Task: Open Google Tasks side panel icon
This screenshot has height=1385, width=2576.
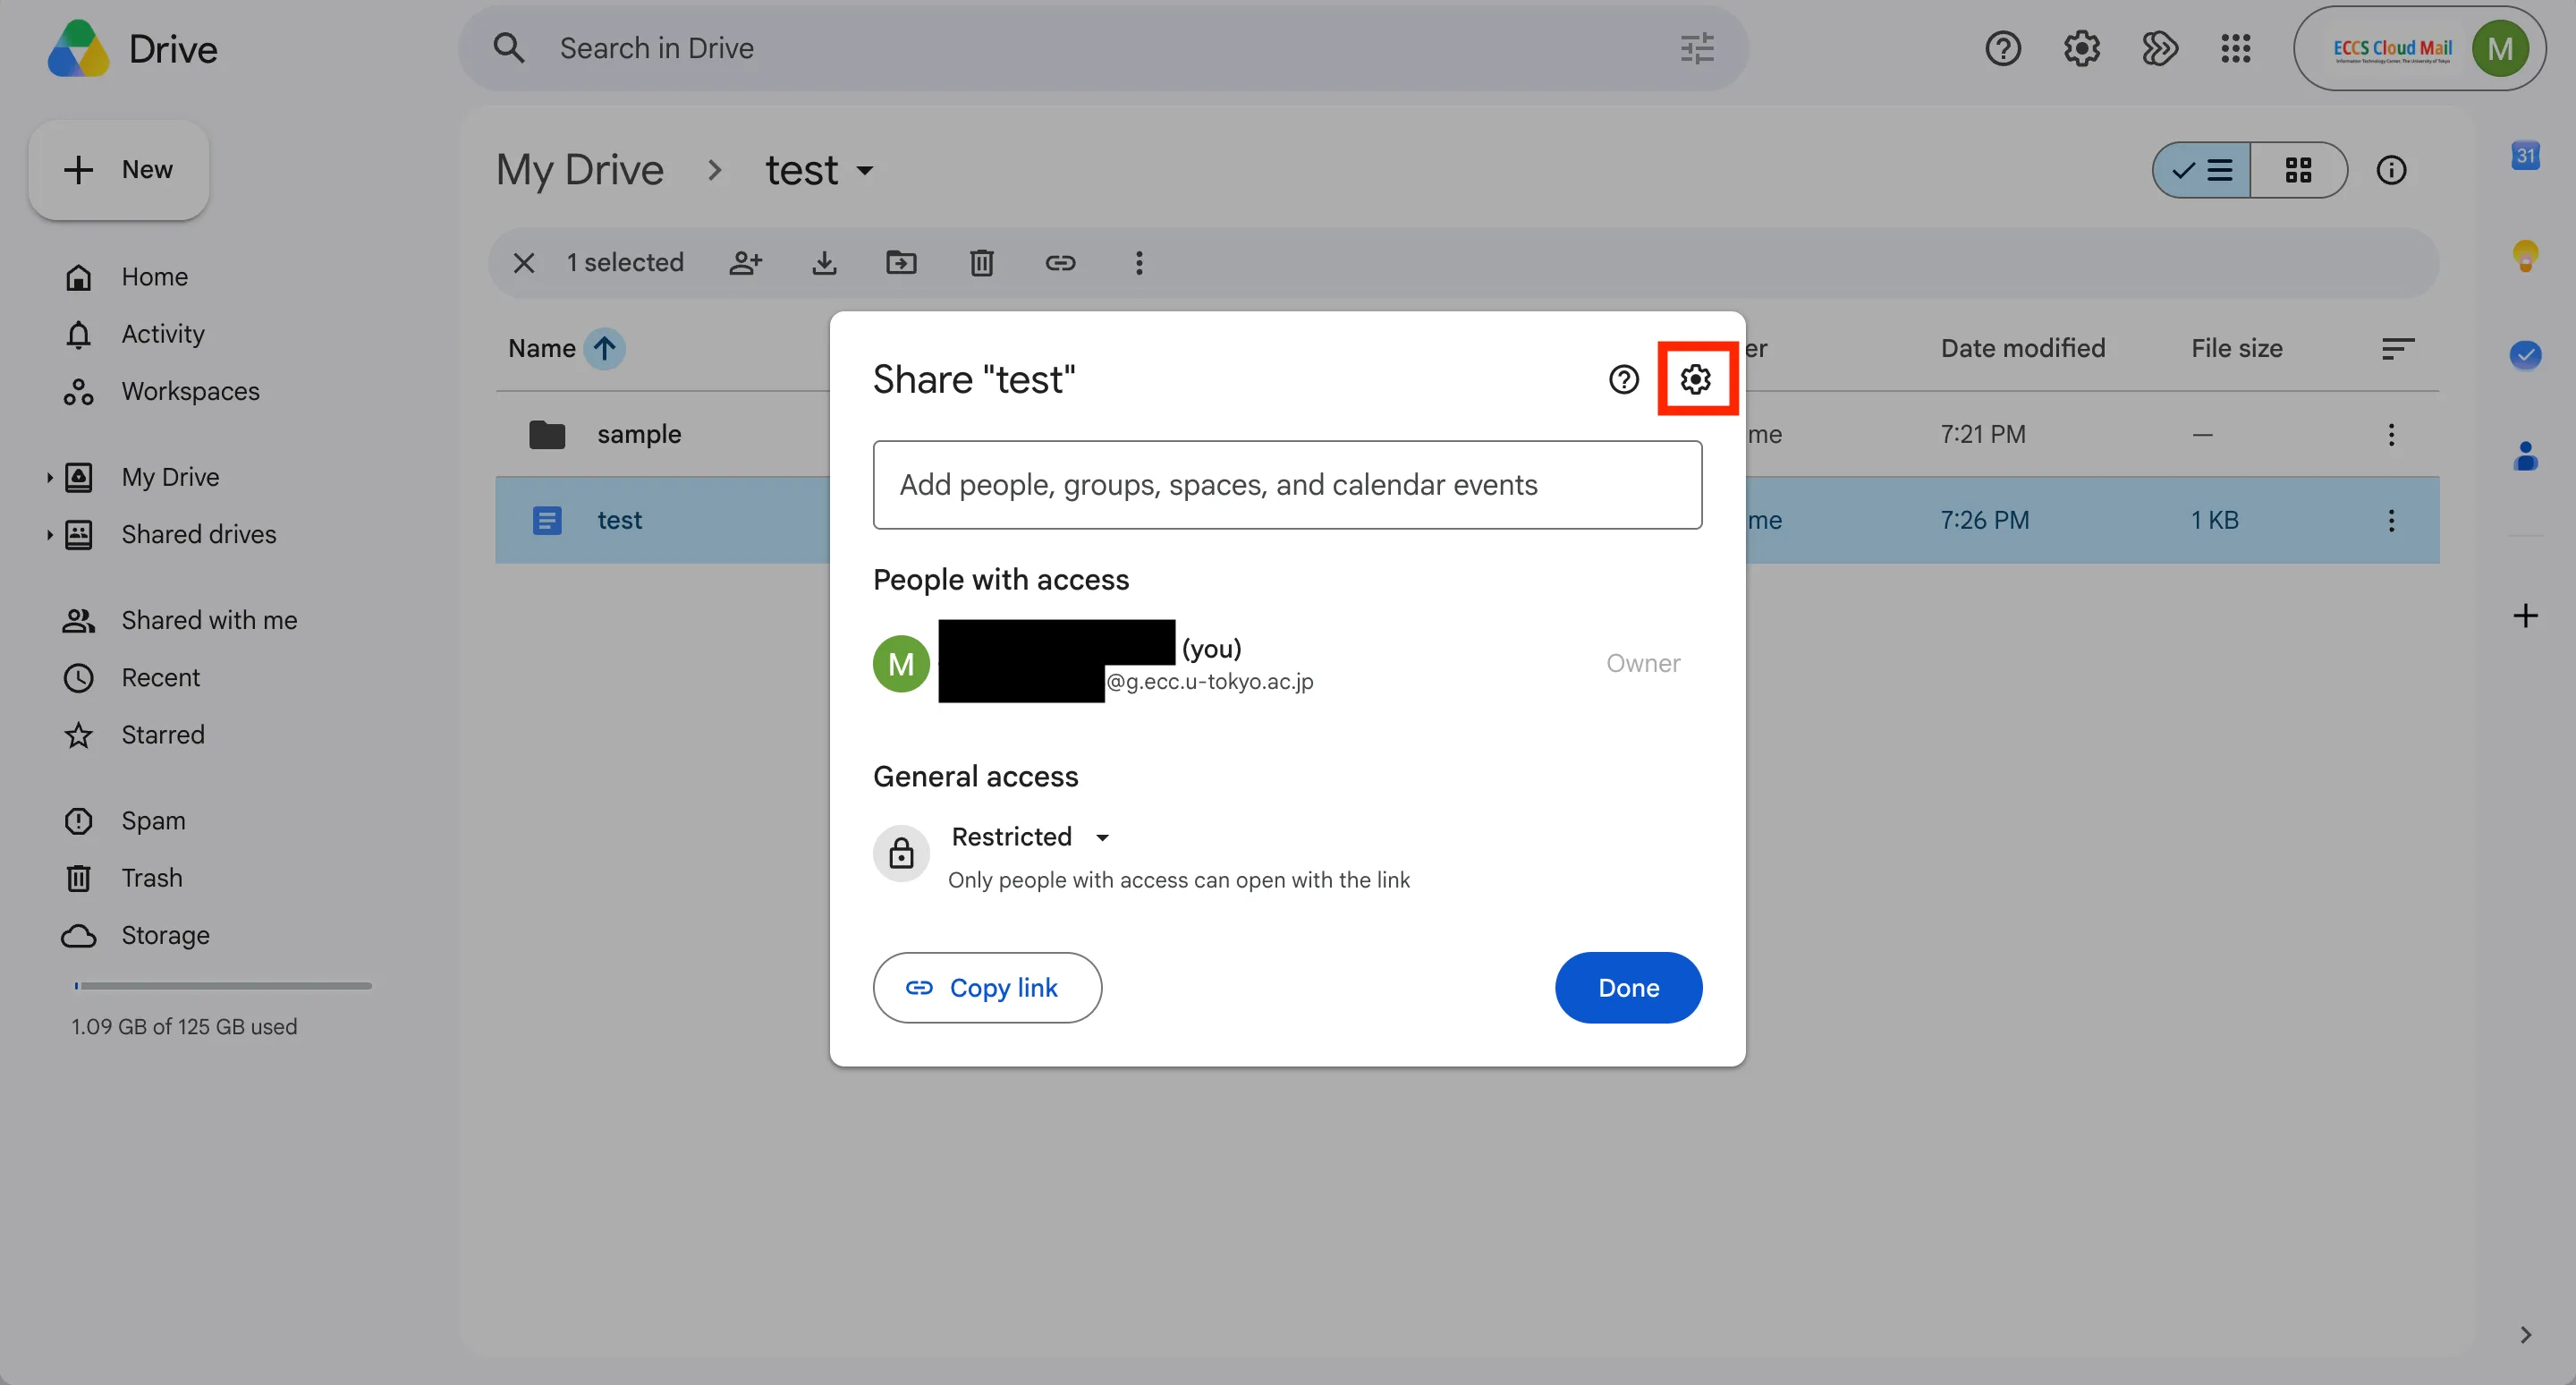Action: click(x=2526, y=355)
